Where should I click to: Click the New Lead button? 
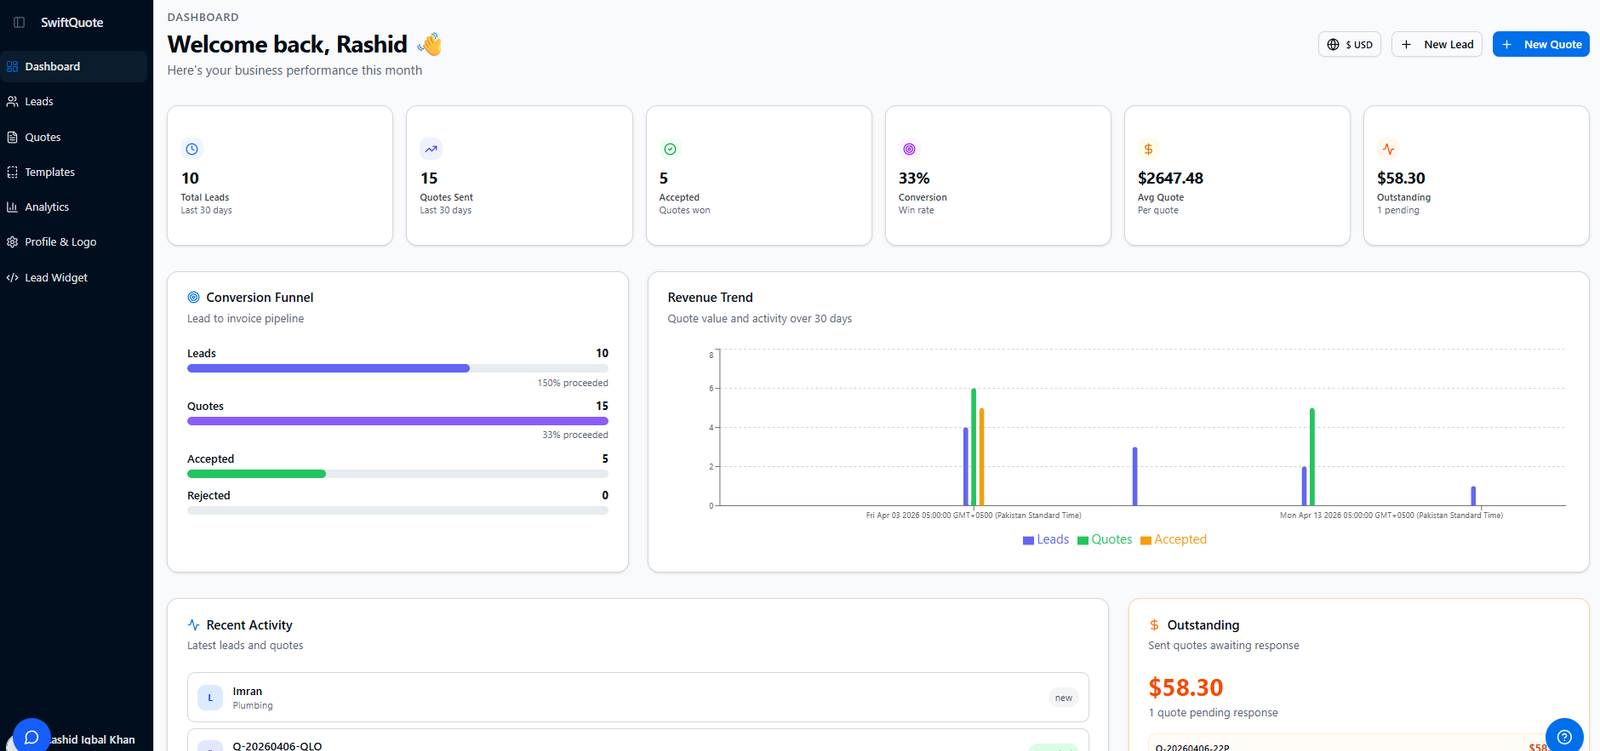click(x=1436, y=44)
